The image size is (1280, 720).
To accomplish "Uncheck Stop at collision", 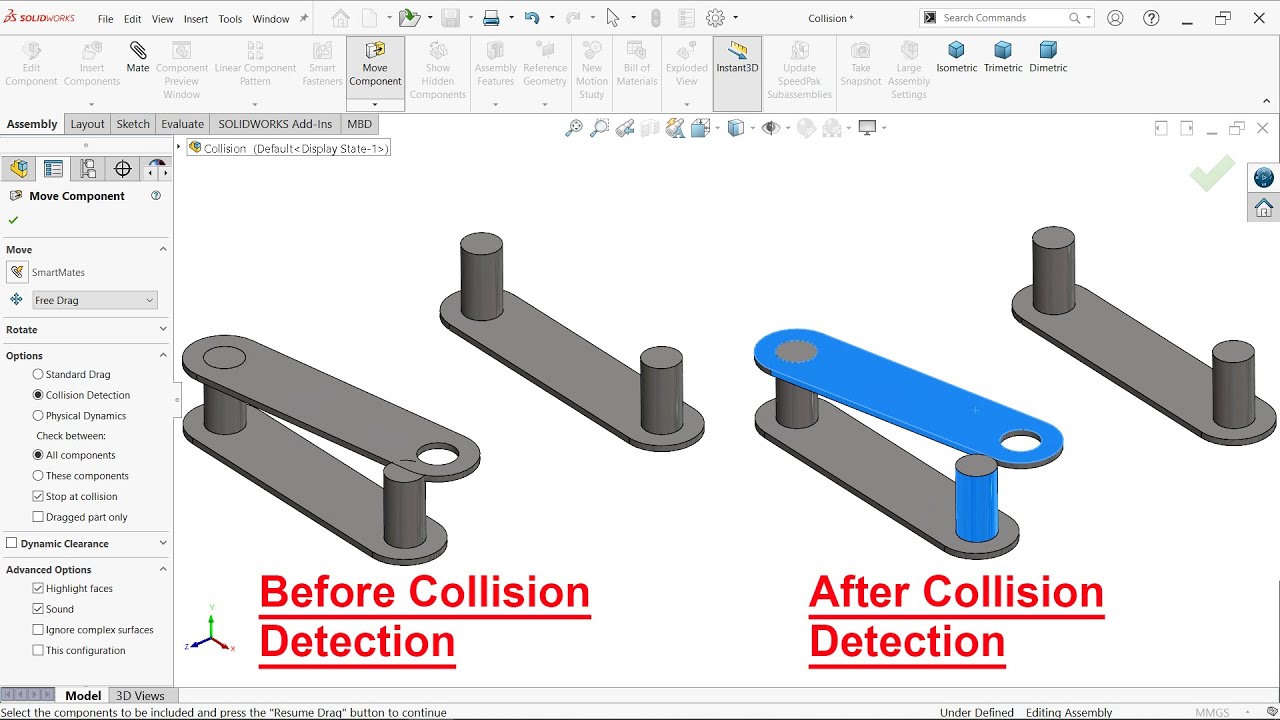I will pyautogui.click(x=38, y=496).
